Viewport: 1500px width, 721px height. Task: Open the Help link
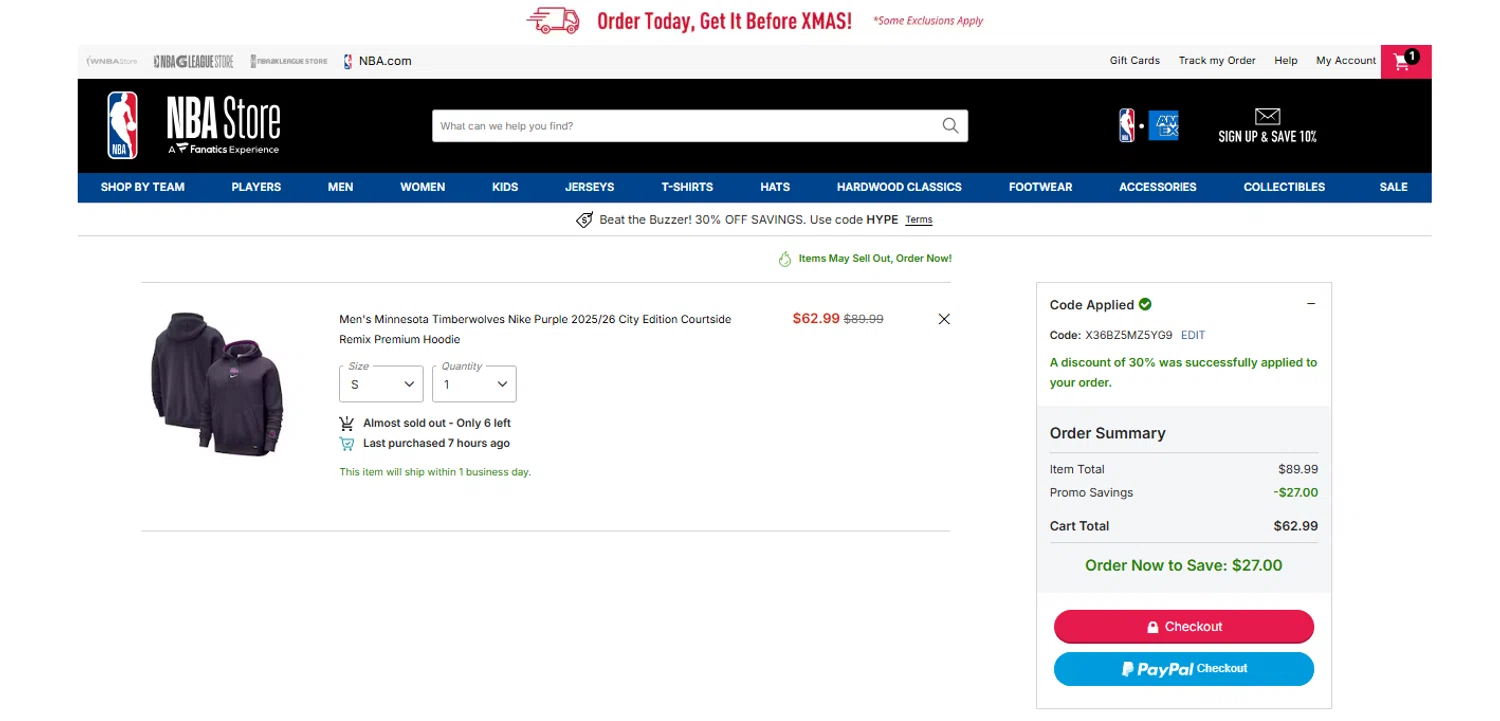(x=1286, y=61)
